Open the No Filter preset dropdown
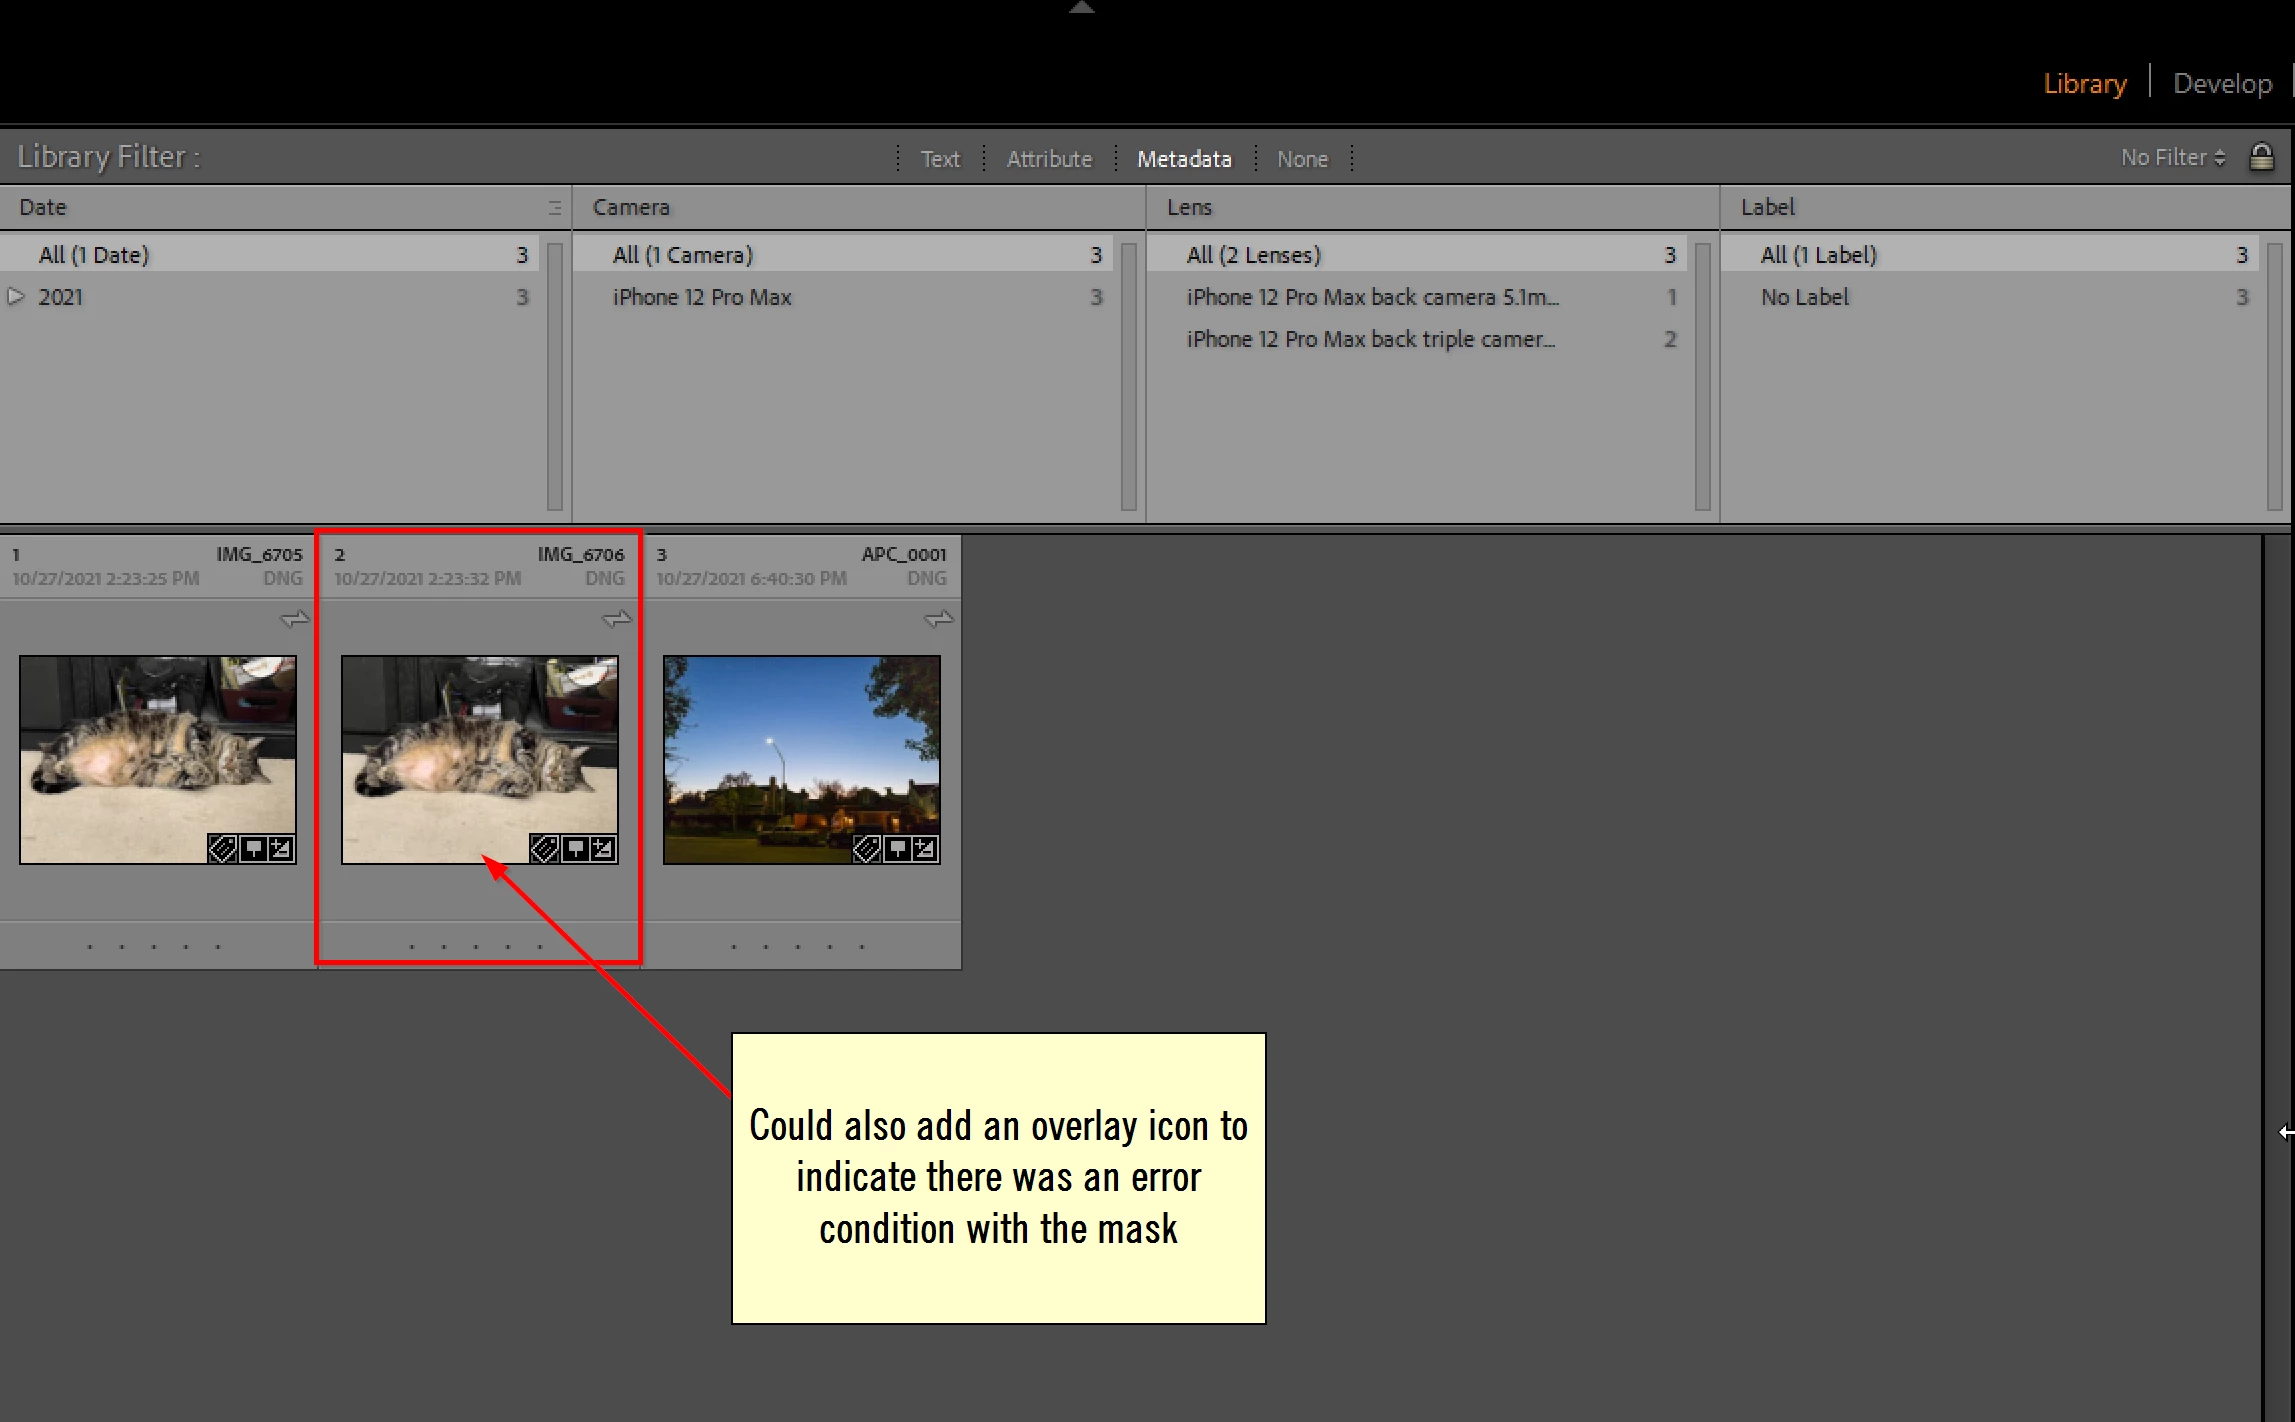 (2172, 158)
